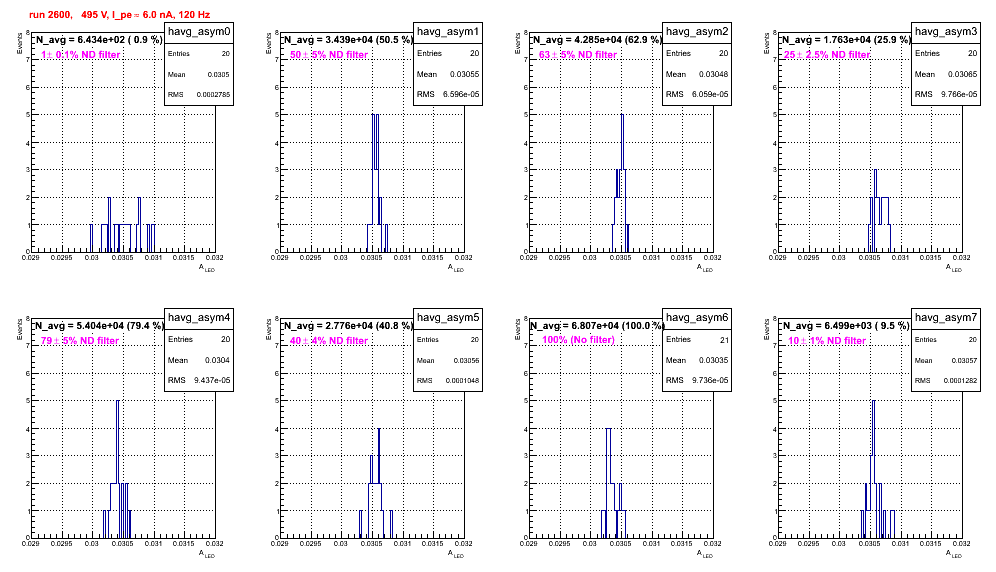Select the havg_asym0 stats box title
The width and height of the screenshot is (996, 572).
coord(199,32)
